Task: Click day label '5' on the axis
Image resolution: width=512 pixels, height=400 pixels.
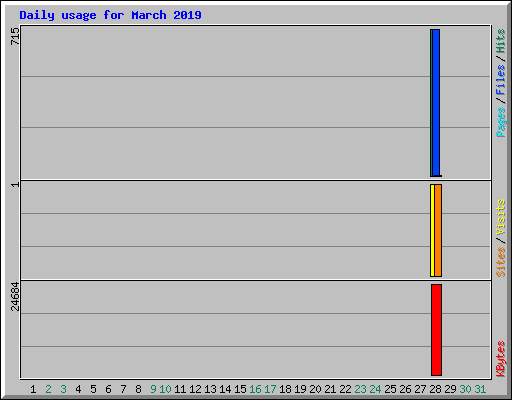Action: pos(93,389)
